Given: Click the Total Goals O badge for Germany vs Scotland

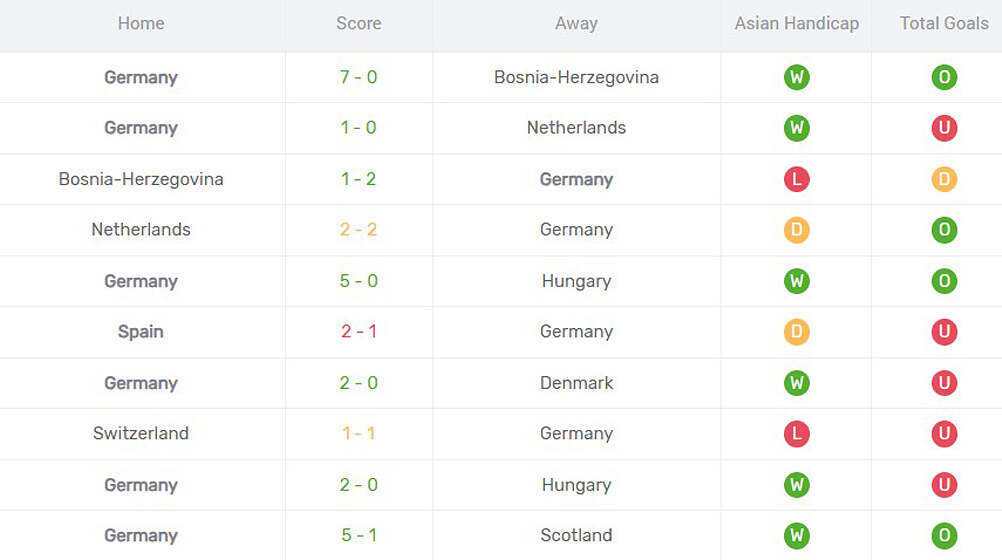Looking at the screenshot, I should [x=944, y=535].
